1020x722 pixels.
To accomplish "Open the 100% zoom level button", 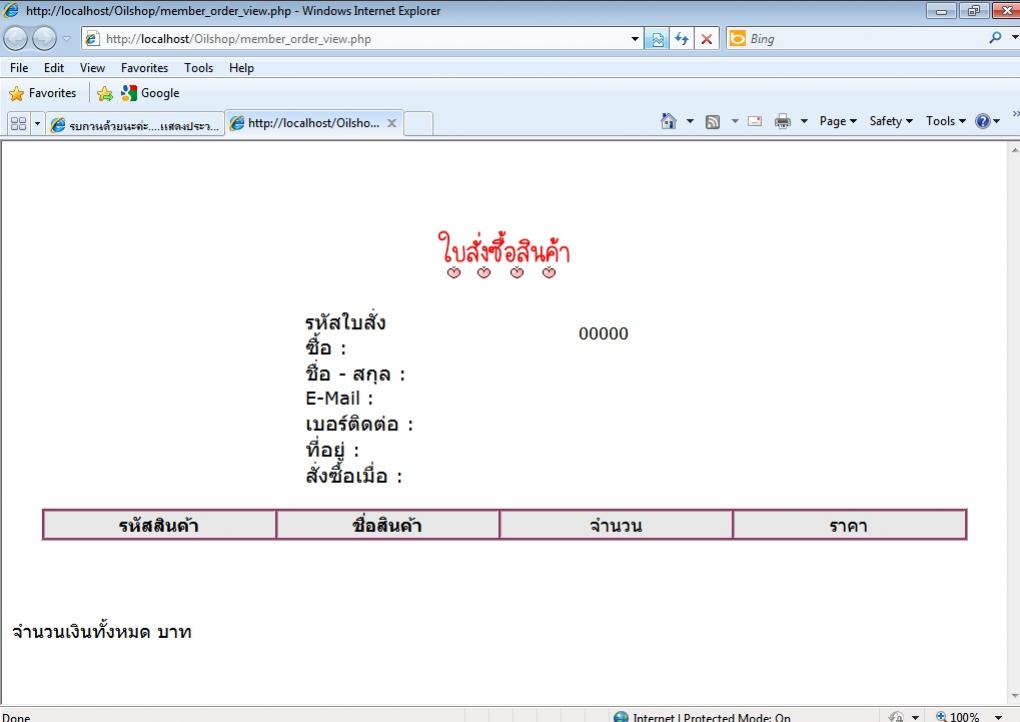I will (x=958, y=717).
